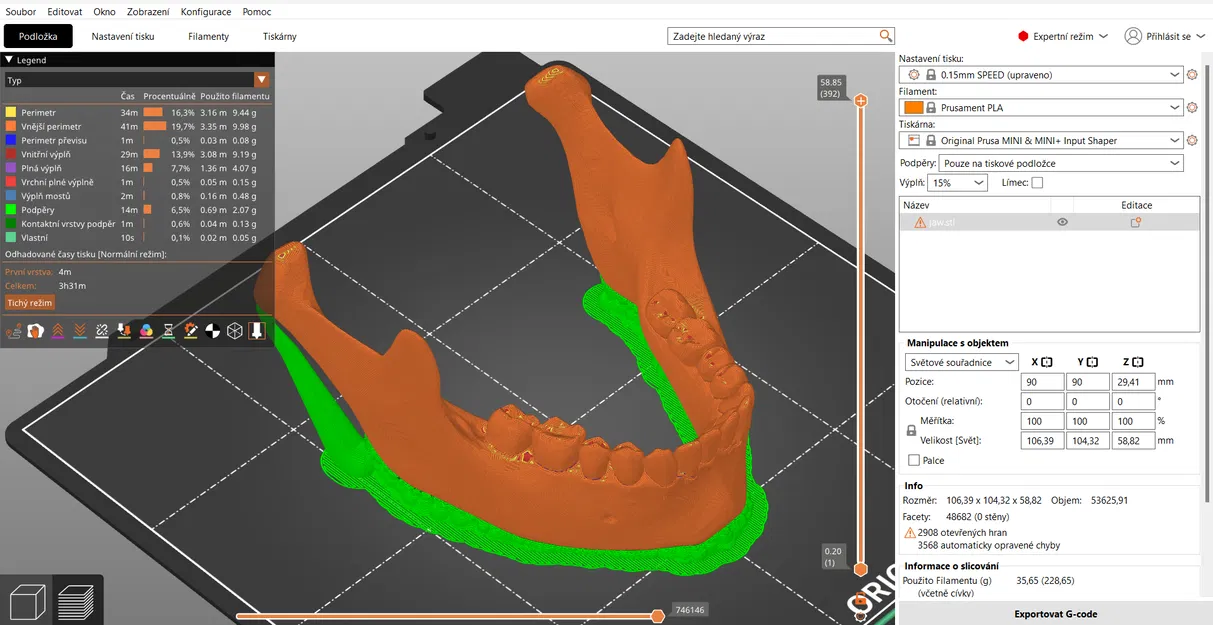Select the custom G-code gear-pencil icon

point(190,330)
